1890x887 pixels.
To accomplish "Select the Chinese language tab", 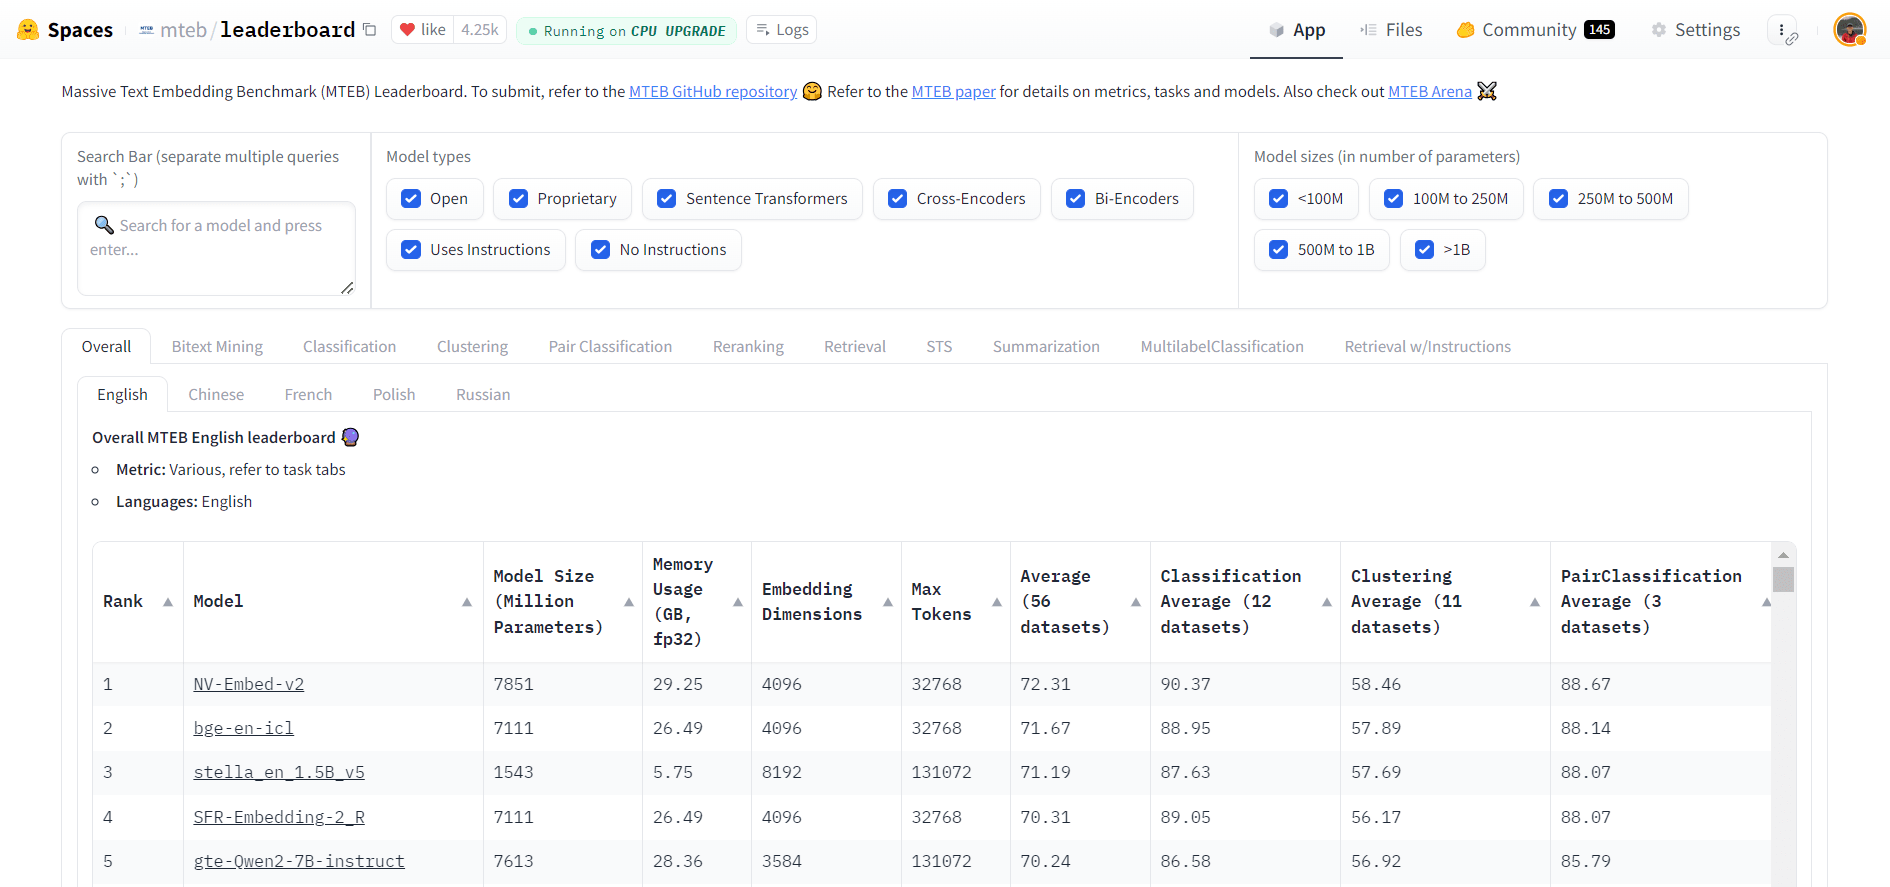I will coord(216,395).
